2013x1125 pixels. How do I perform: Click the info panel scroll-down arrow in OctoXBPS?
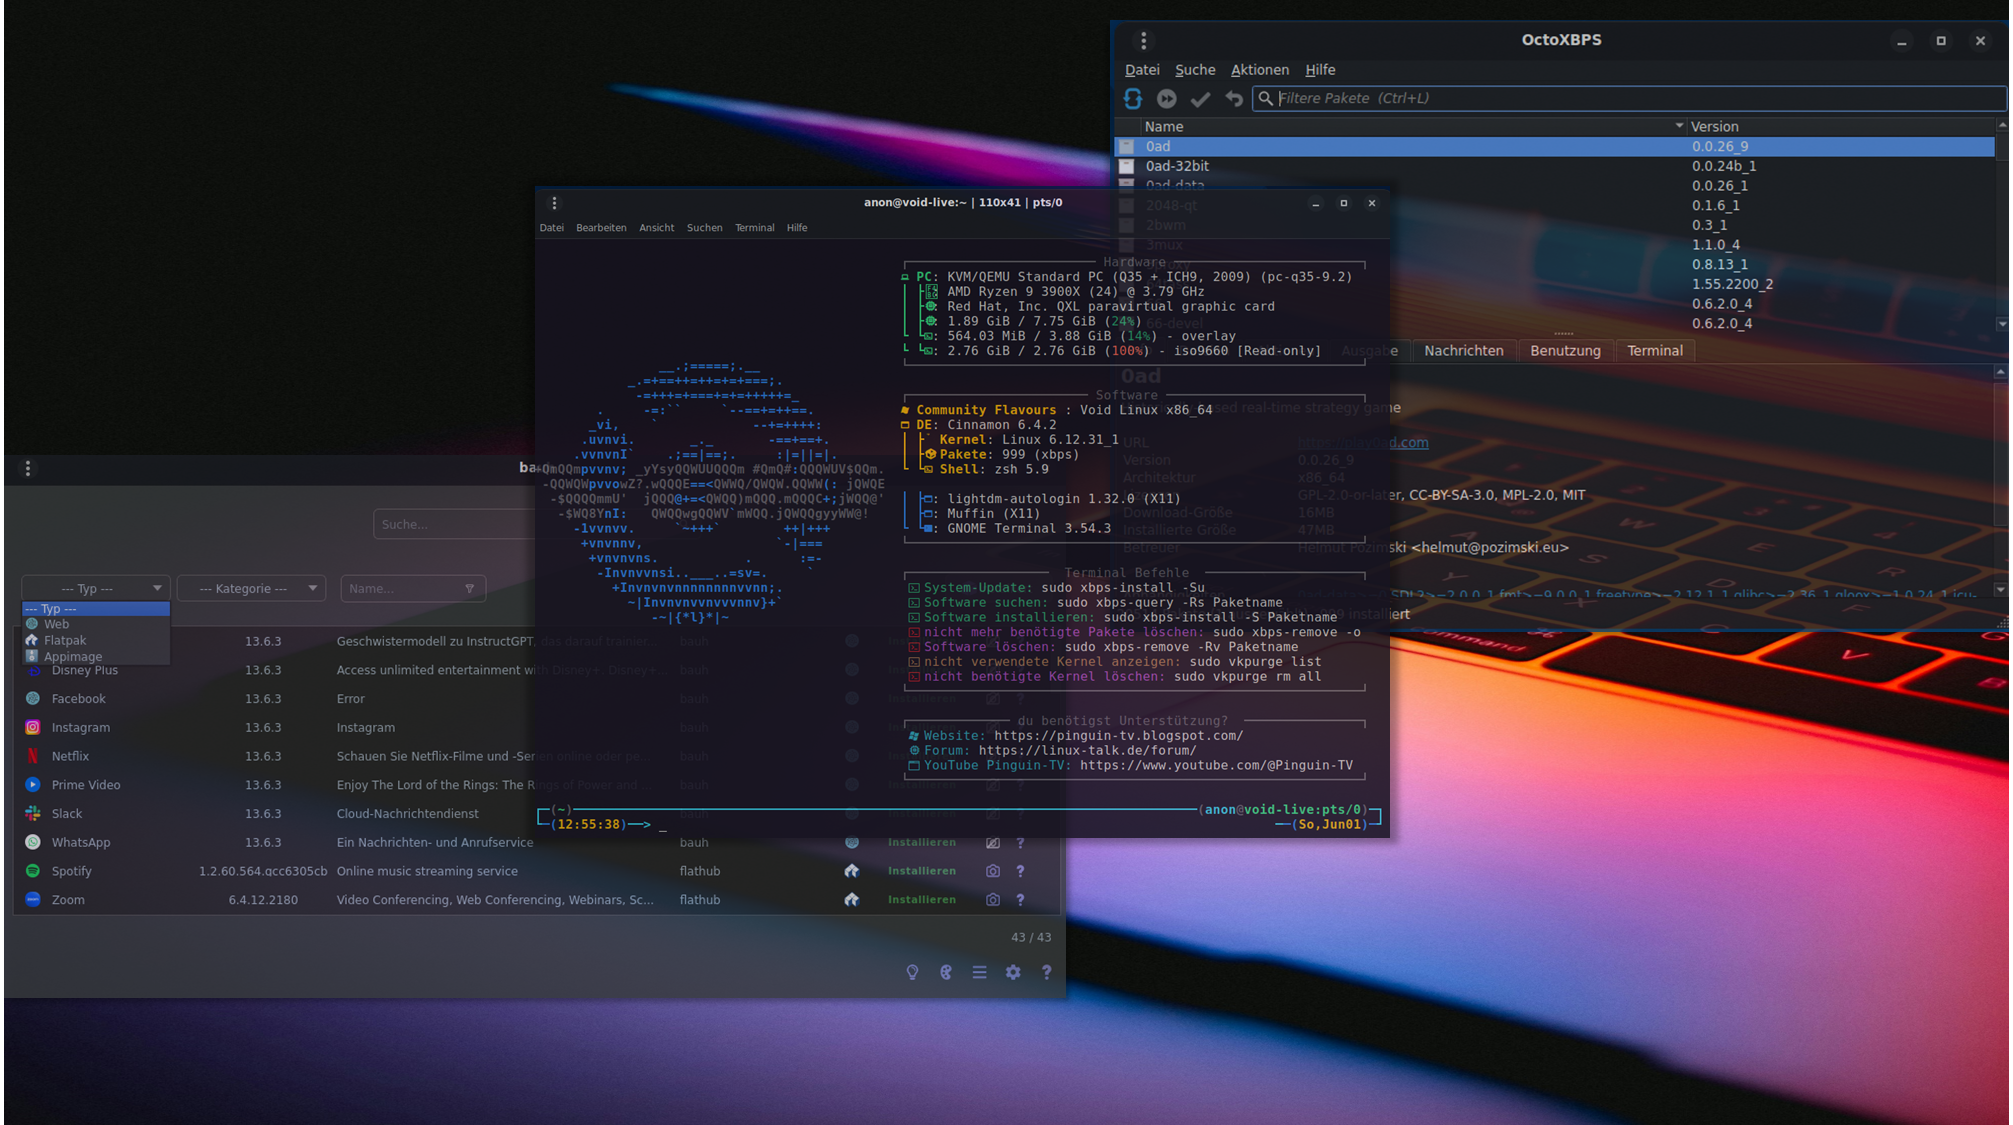2000,589
